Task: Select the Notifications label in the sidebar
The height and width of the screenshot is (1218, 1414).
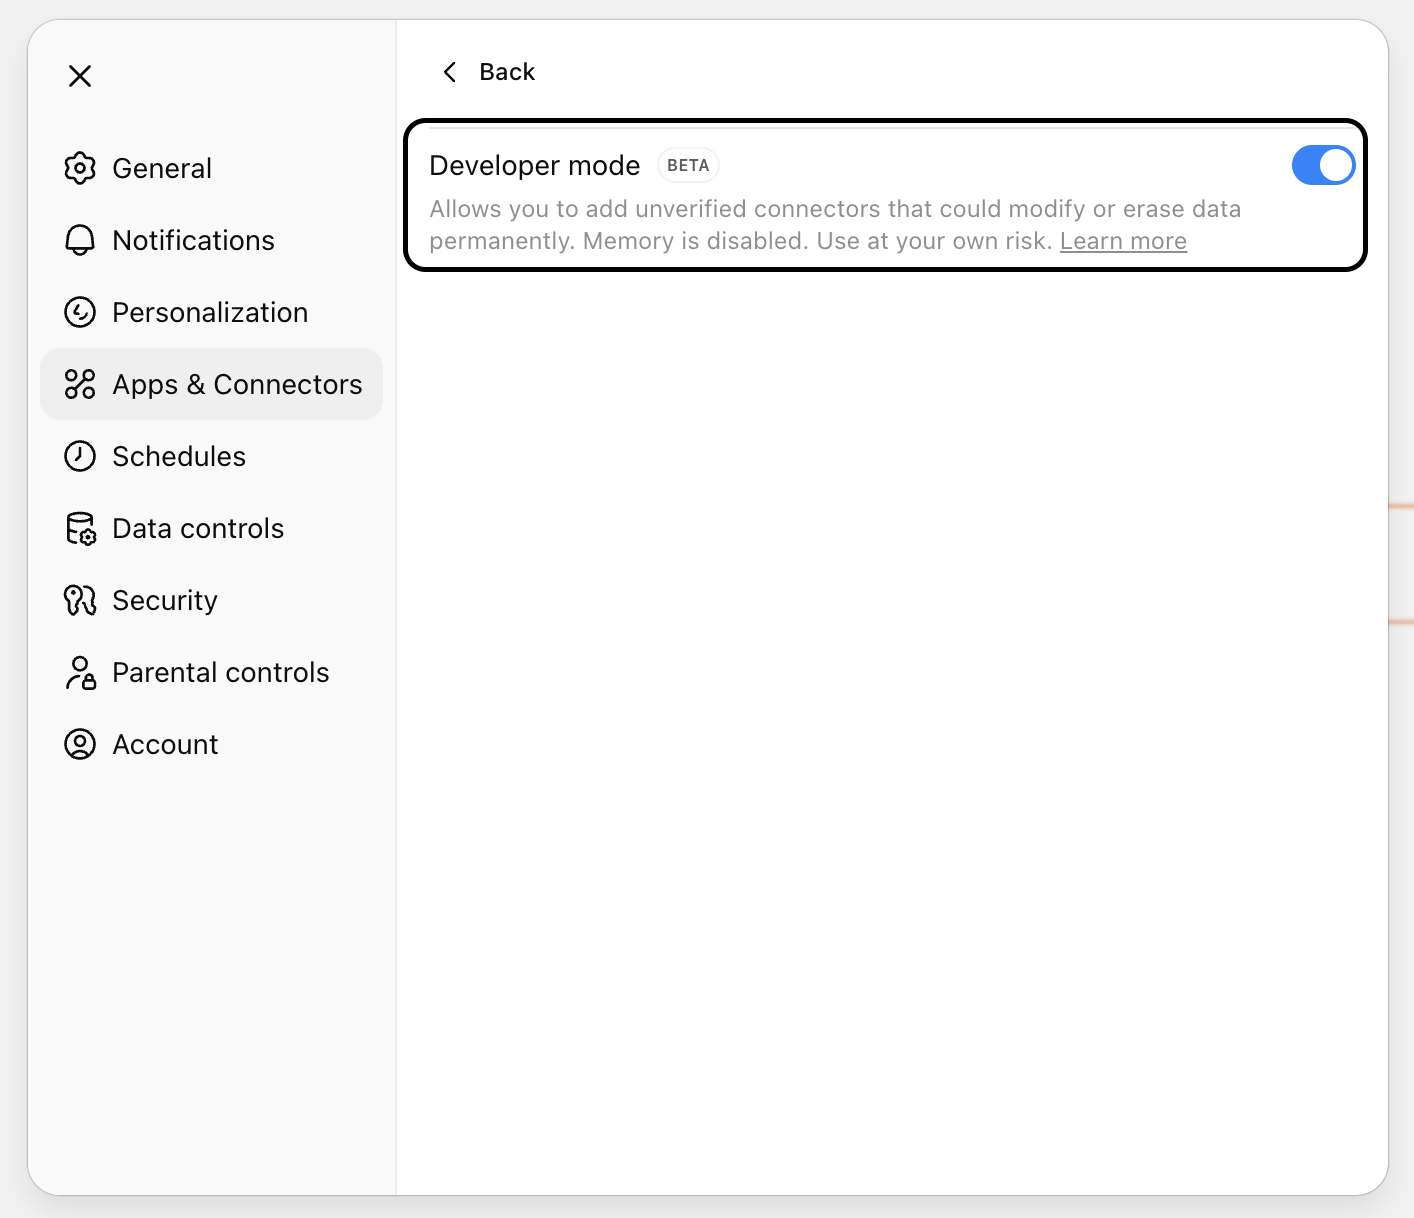Action: (x=193, y=240)
